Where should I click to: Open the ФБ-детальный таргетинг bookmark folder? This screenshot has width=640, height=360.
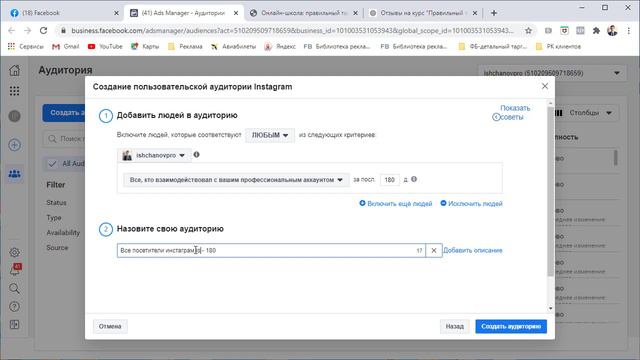(493, 47)
